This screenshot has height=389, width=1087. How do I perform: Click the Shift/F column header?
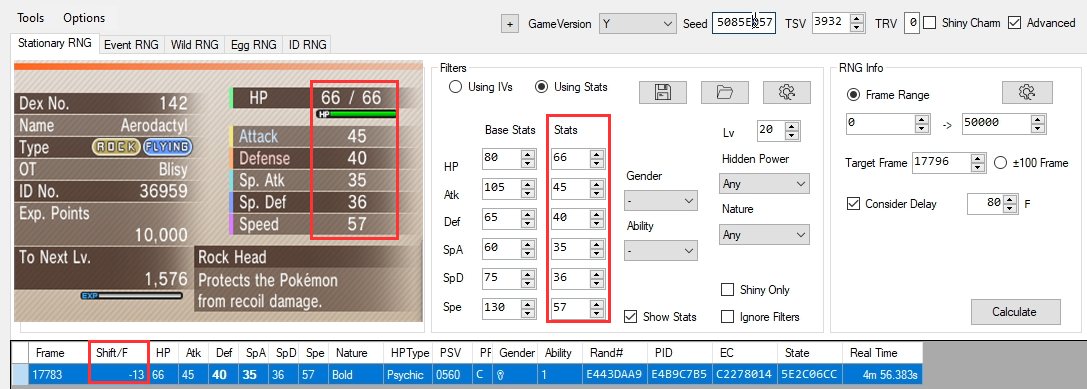coord(119,353)
